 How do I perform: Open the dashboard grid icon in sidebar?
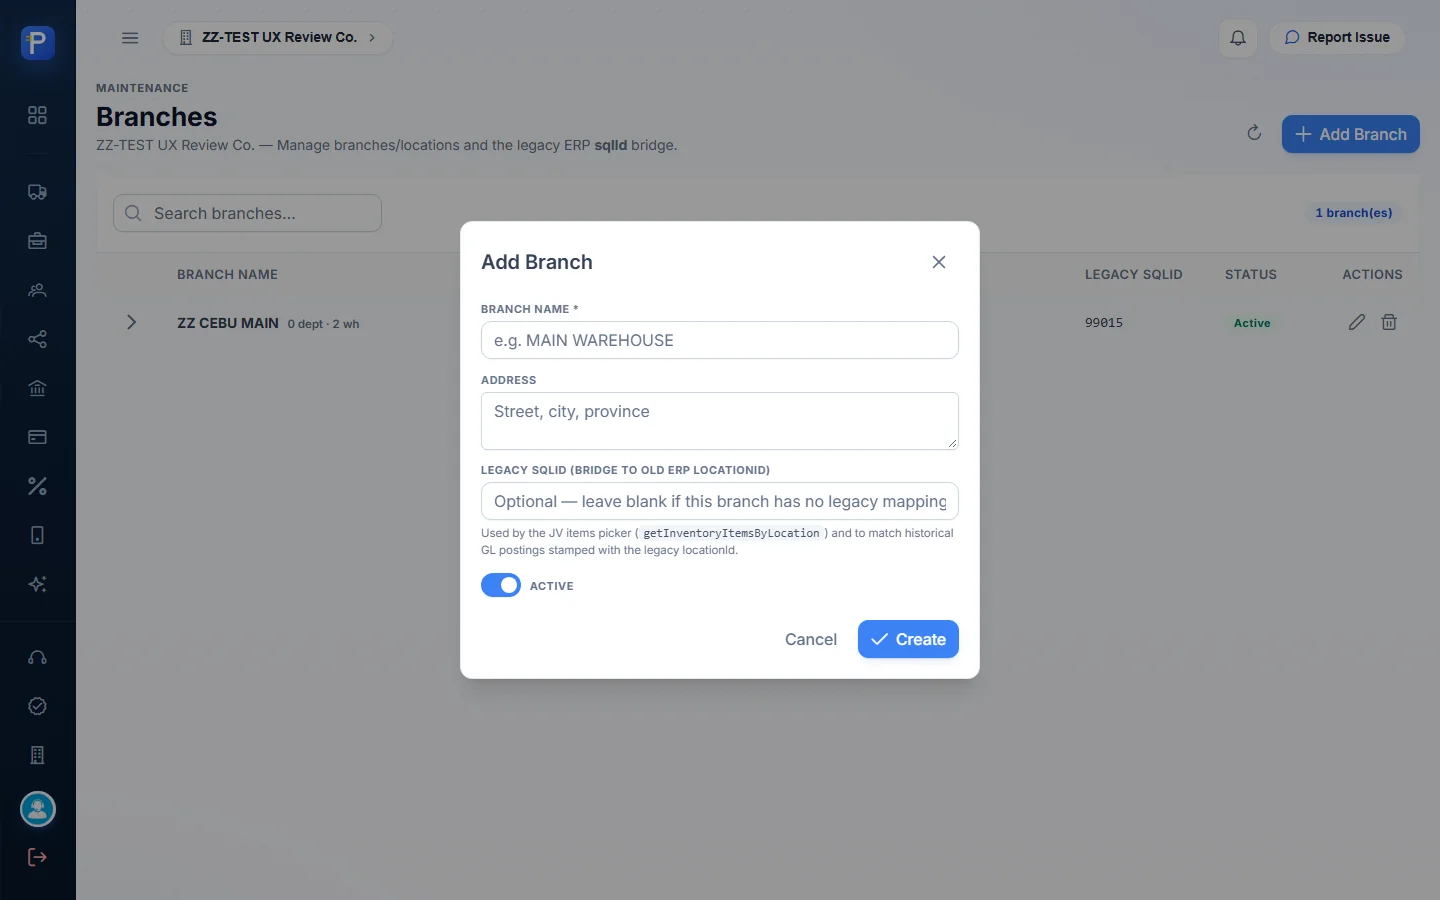[38, 115]
